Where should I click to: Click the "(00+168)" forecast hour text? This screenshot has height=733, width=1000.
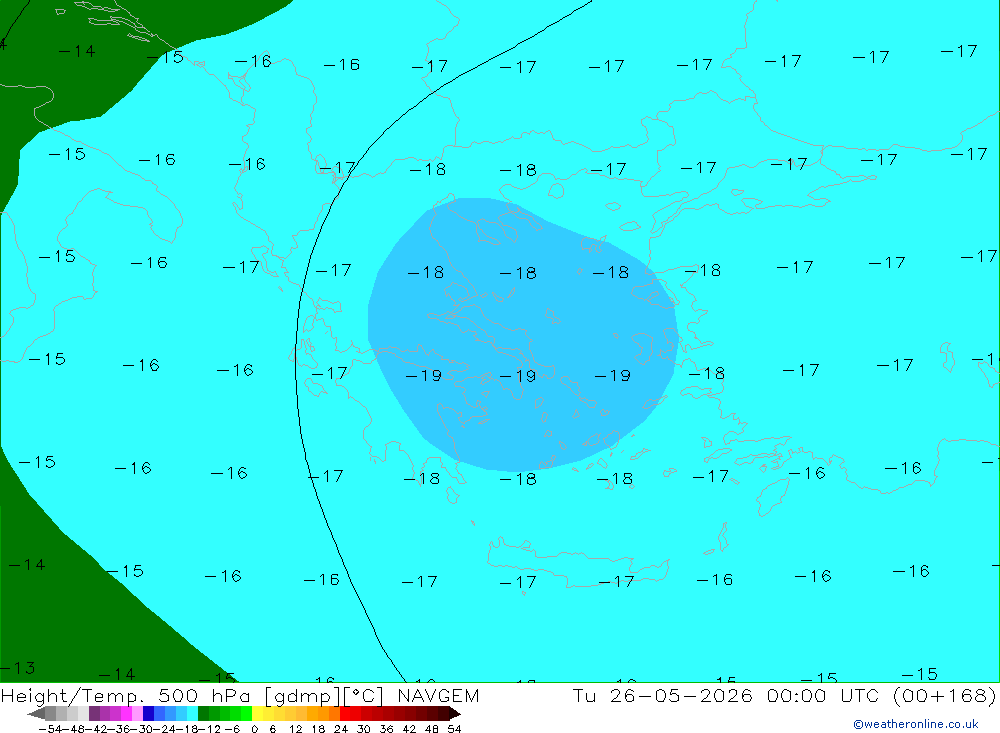pos(945,696)
